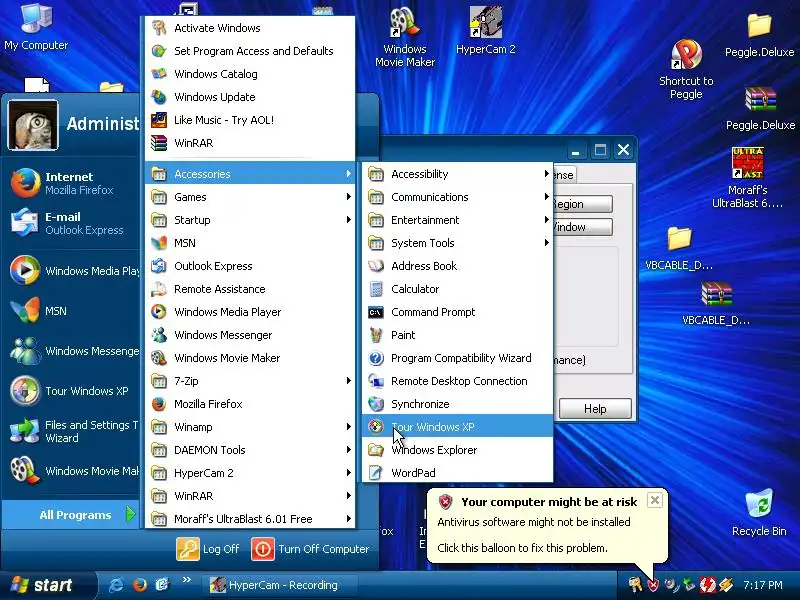Viewport: 800px width, 600px height.
Task: Open Remote Desktop Connection
Action: tap(457, 381)
